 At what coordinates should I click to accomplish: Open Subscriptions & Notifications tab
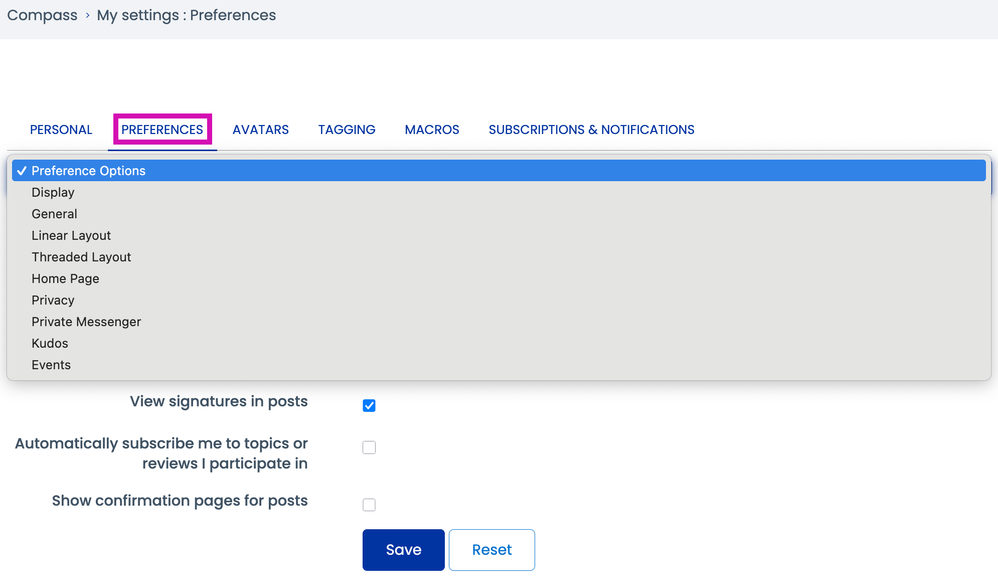[x=591, y=130]
